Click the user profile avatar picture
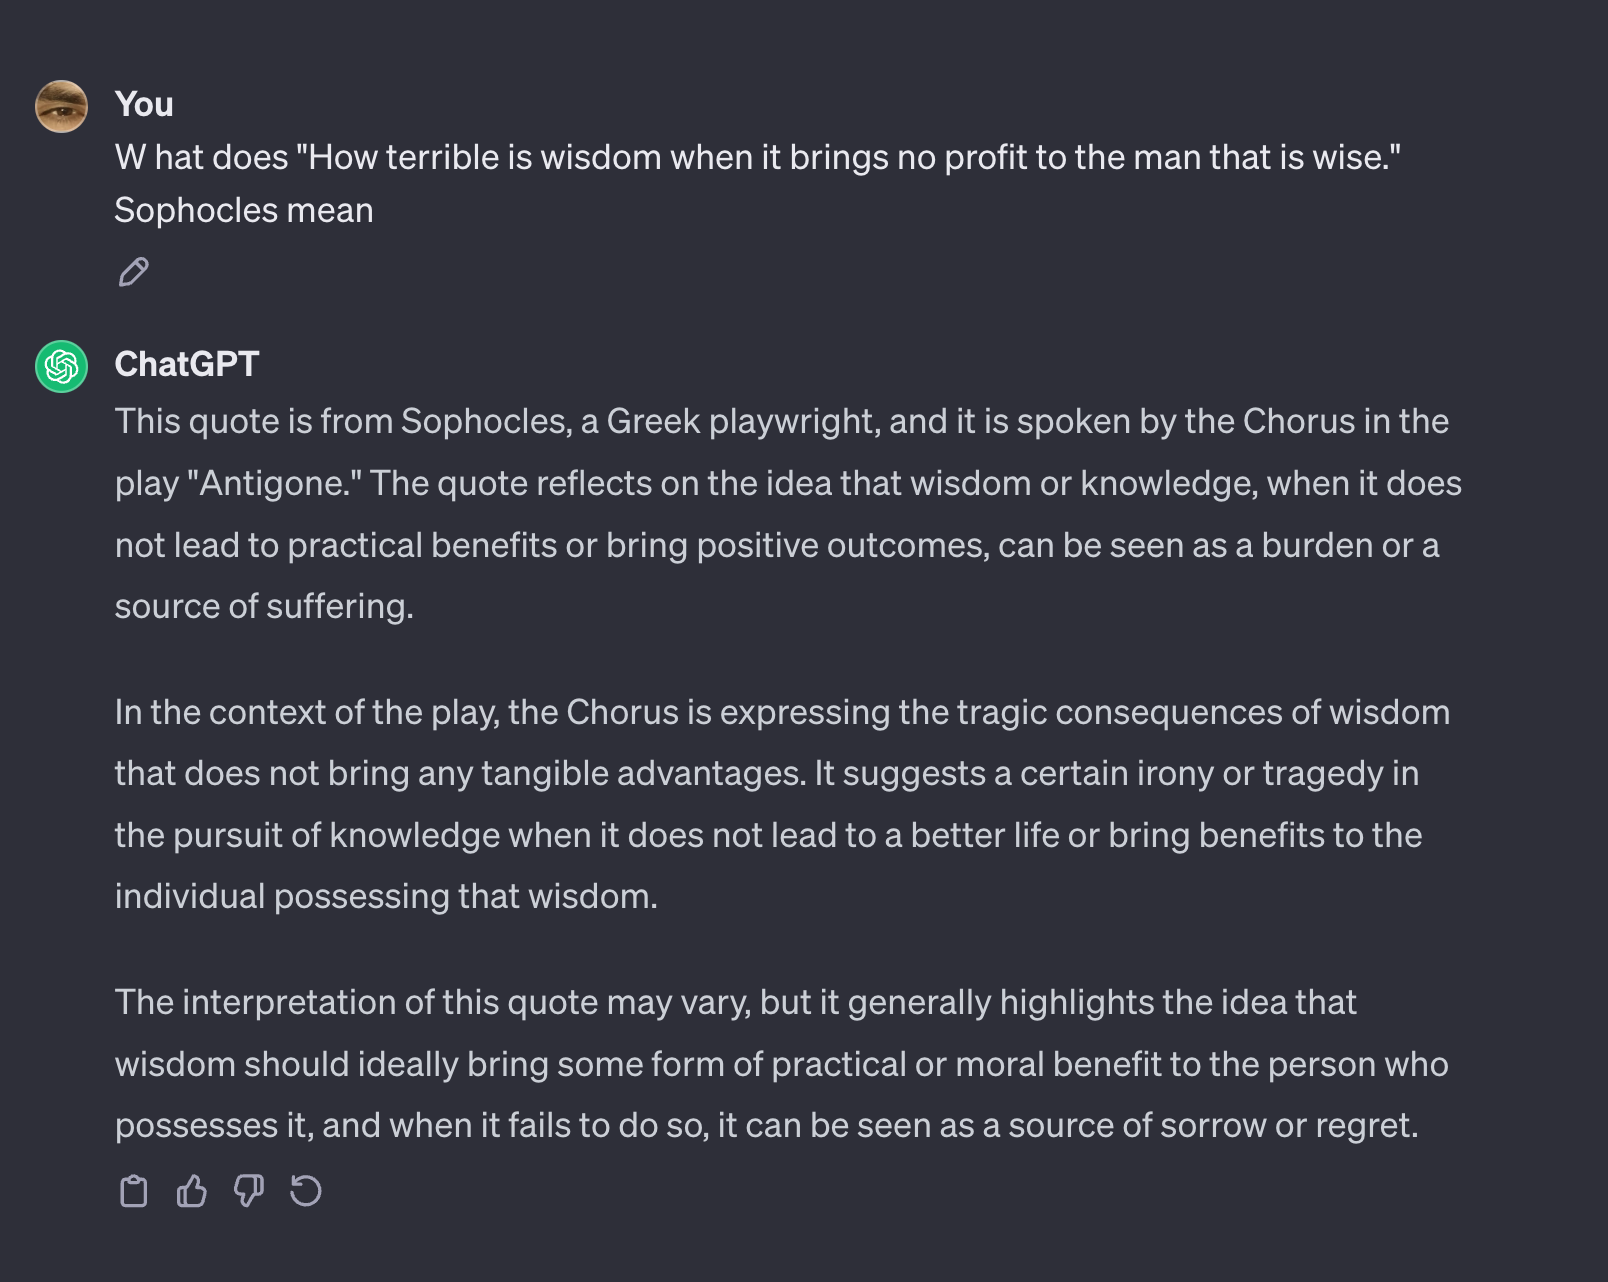Viewport: 1608px width, 1282px height. point(61,106)
